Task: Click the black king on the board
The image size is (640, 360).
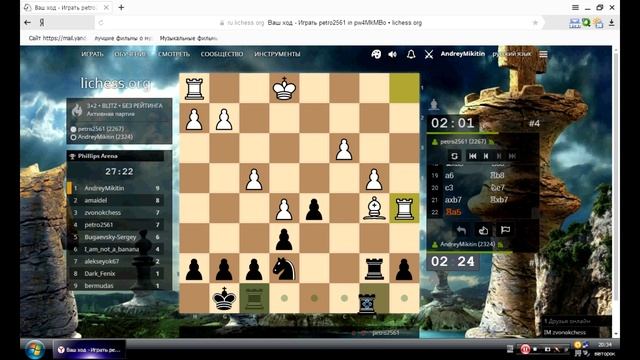Action: coord(224,299)
